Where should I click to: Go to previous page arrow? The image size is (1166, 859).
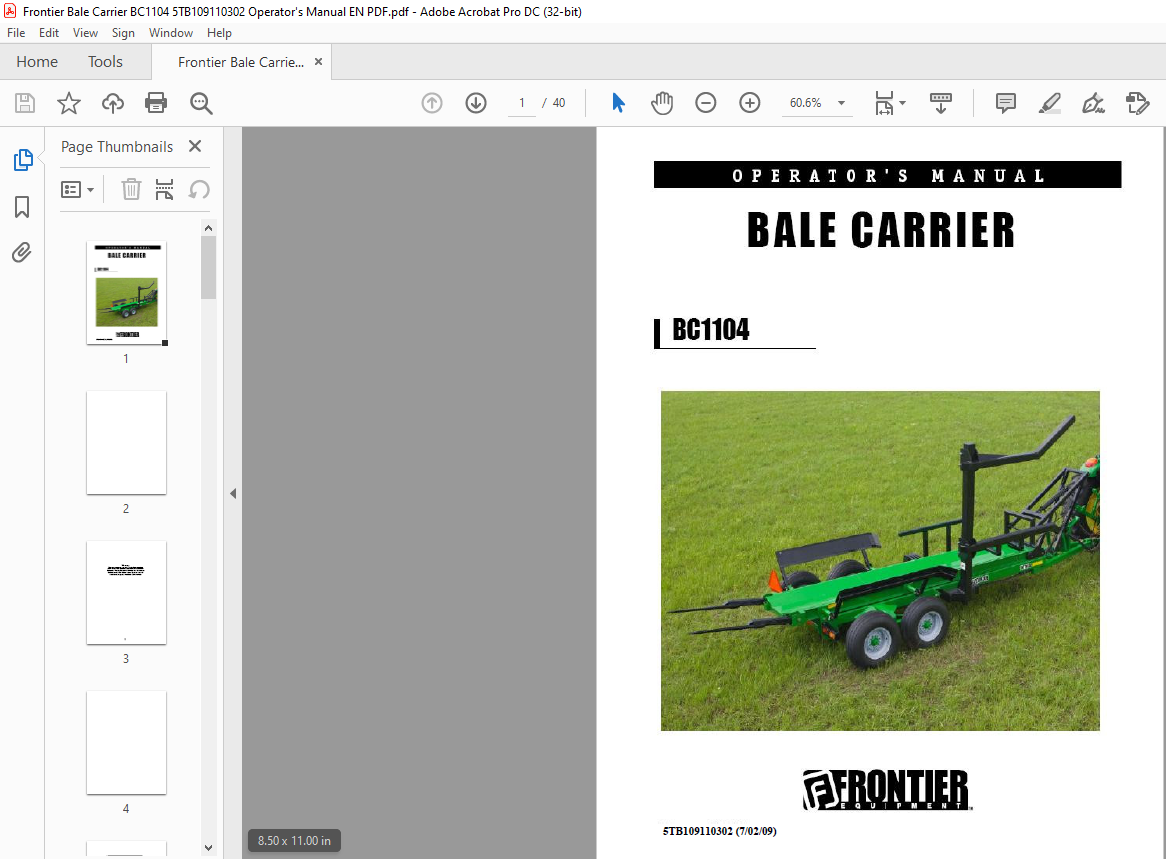[431, 103]
